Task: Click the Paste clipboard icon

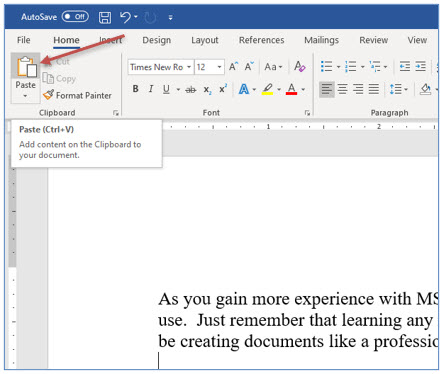Action: 26,66
